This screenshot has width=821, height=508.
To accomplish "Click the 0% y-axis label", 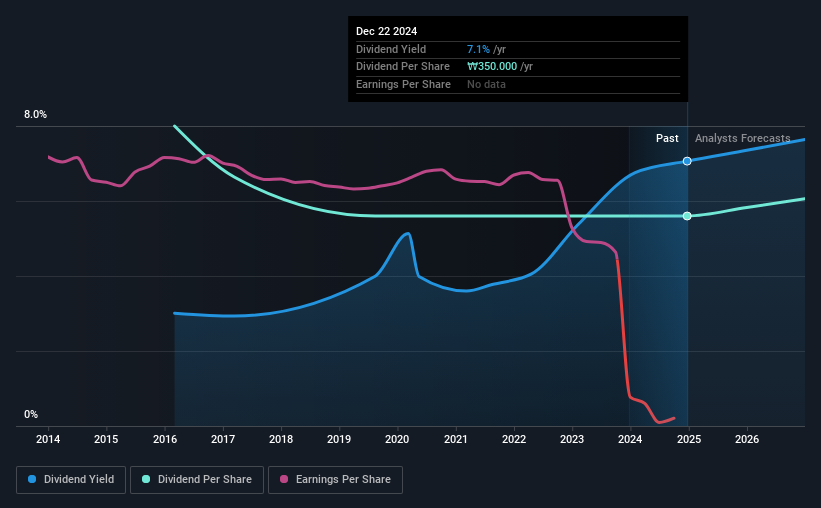I will (31, 415).
